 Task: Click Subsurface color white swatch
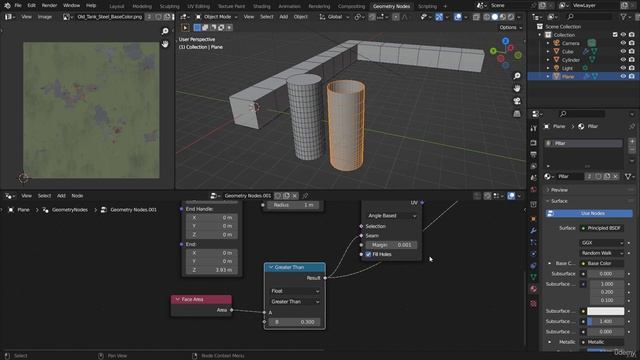point(605,311)
